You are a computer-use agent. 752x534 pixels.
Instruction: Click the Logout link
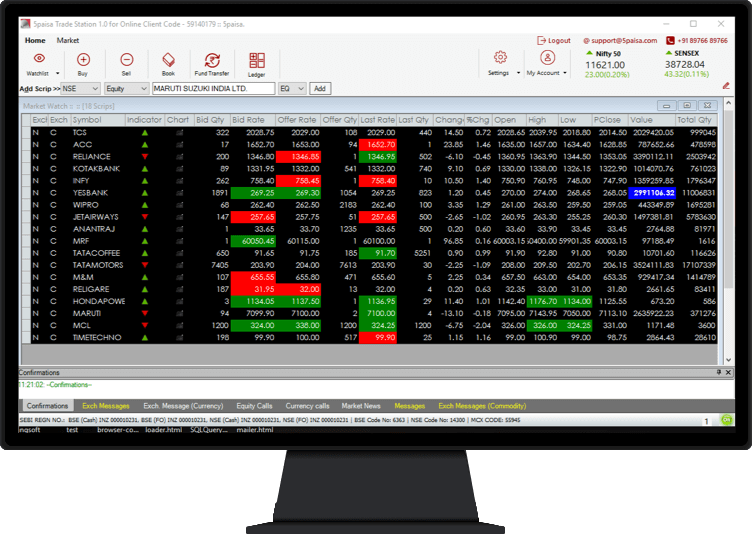(559, 41)
